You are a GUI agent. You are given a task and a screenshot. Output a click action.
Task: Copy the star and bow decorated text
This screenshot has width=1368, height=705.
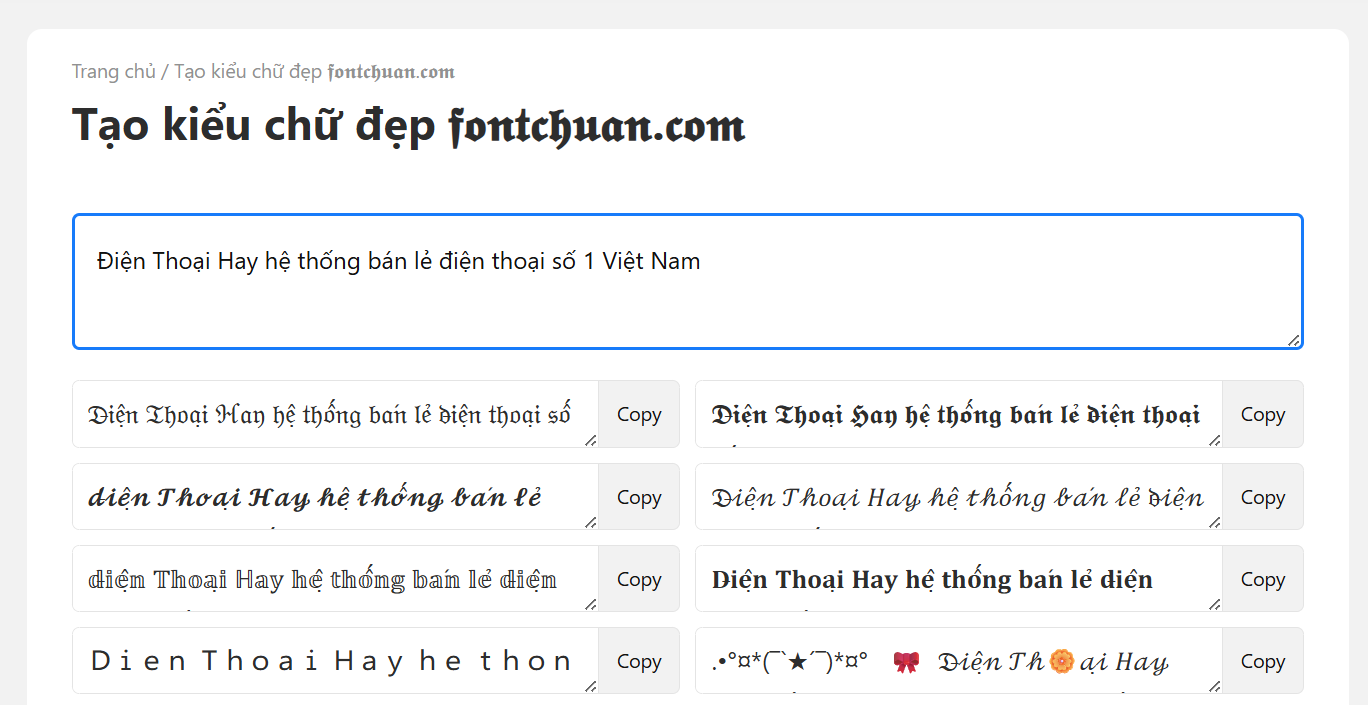coord(1262,661)
